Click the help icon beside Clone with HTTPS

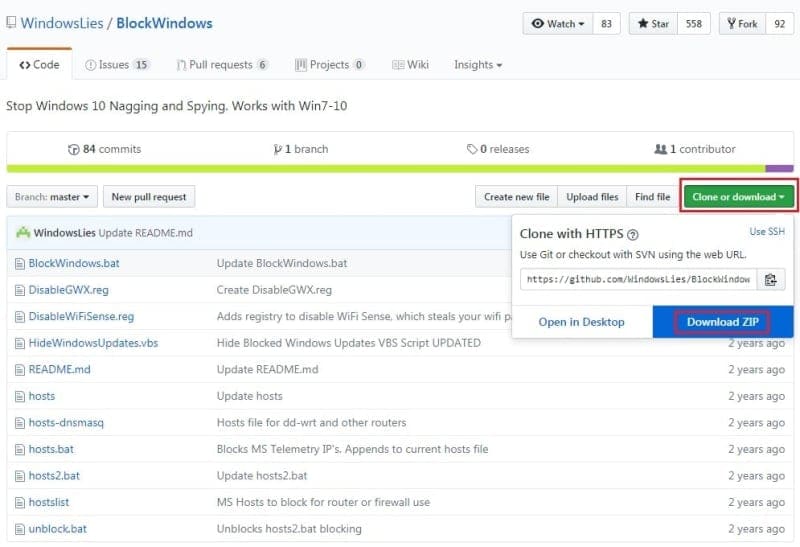coord(633,235)
